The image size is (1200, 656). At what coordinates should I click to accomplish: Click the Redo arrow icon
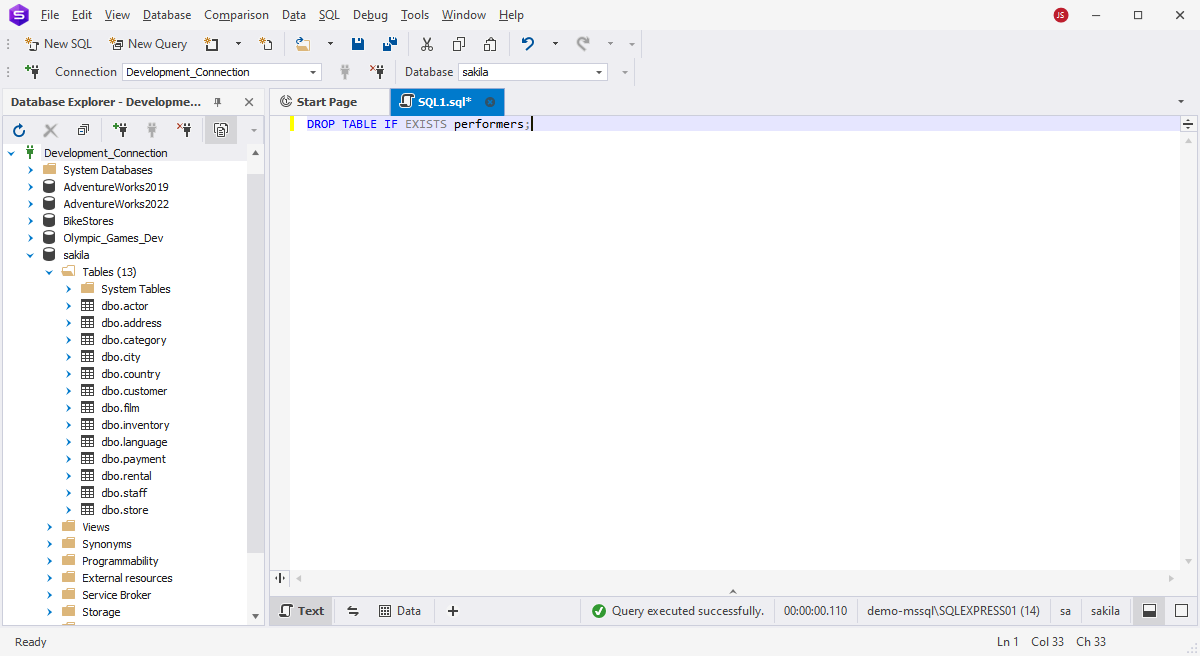point(583,44)
